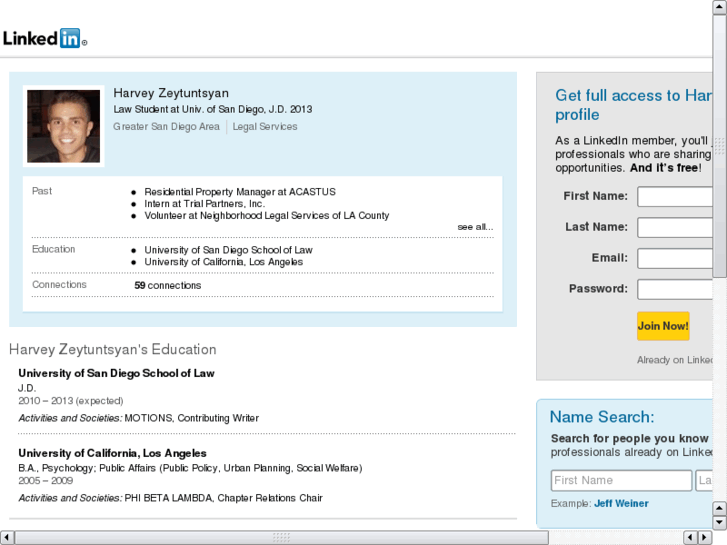727x545 pixels.
Task: Click the 'B.A., Psychology; Public Affairs' degree text
Action: (x=190, y=468)
